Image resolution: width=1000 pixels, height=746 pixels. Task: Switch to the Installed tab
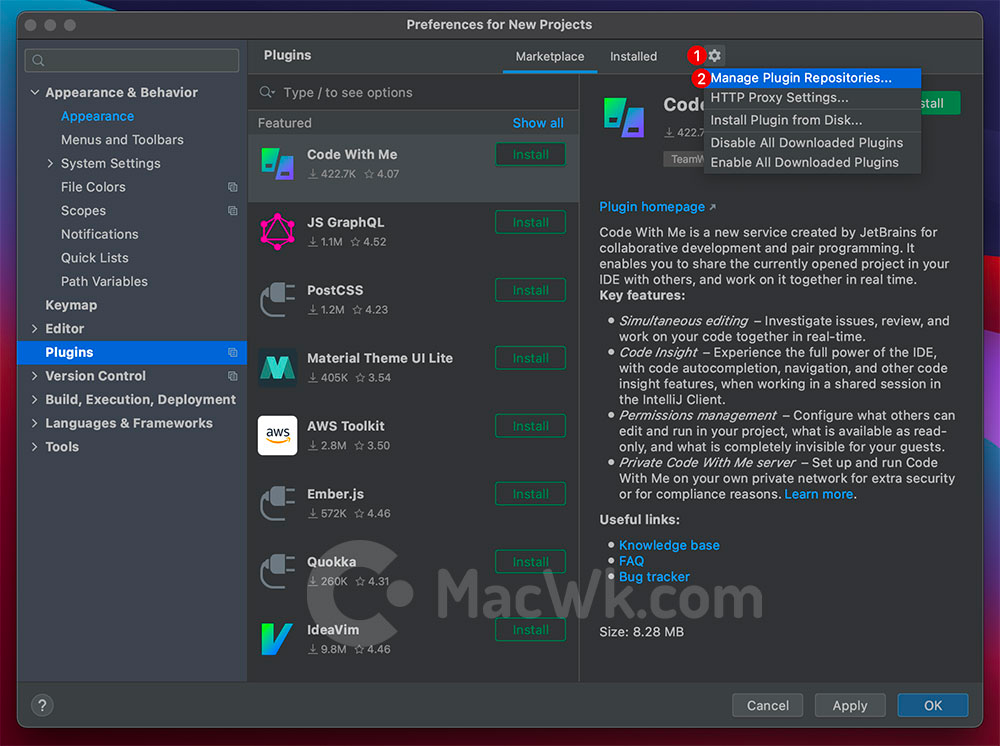point(633,56)
